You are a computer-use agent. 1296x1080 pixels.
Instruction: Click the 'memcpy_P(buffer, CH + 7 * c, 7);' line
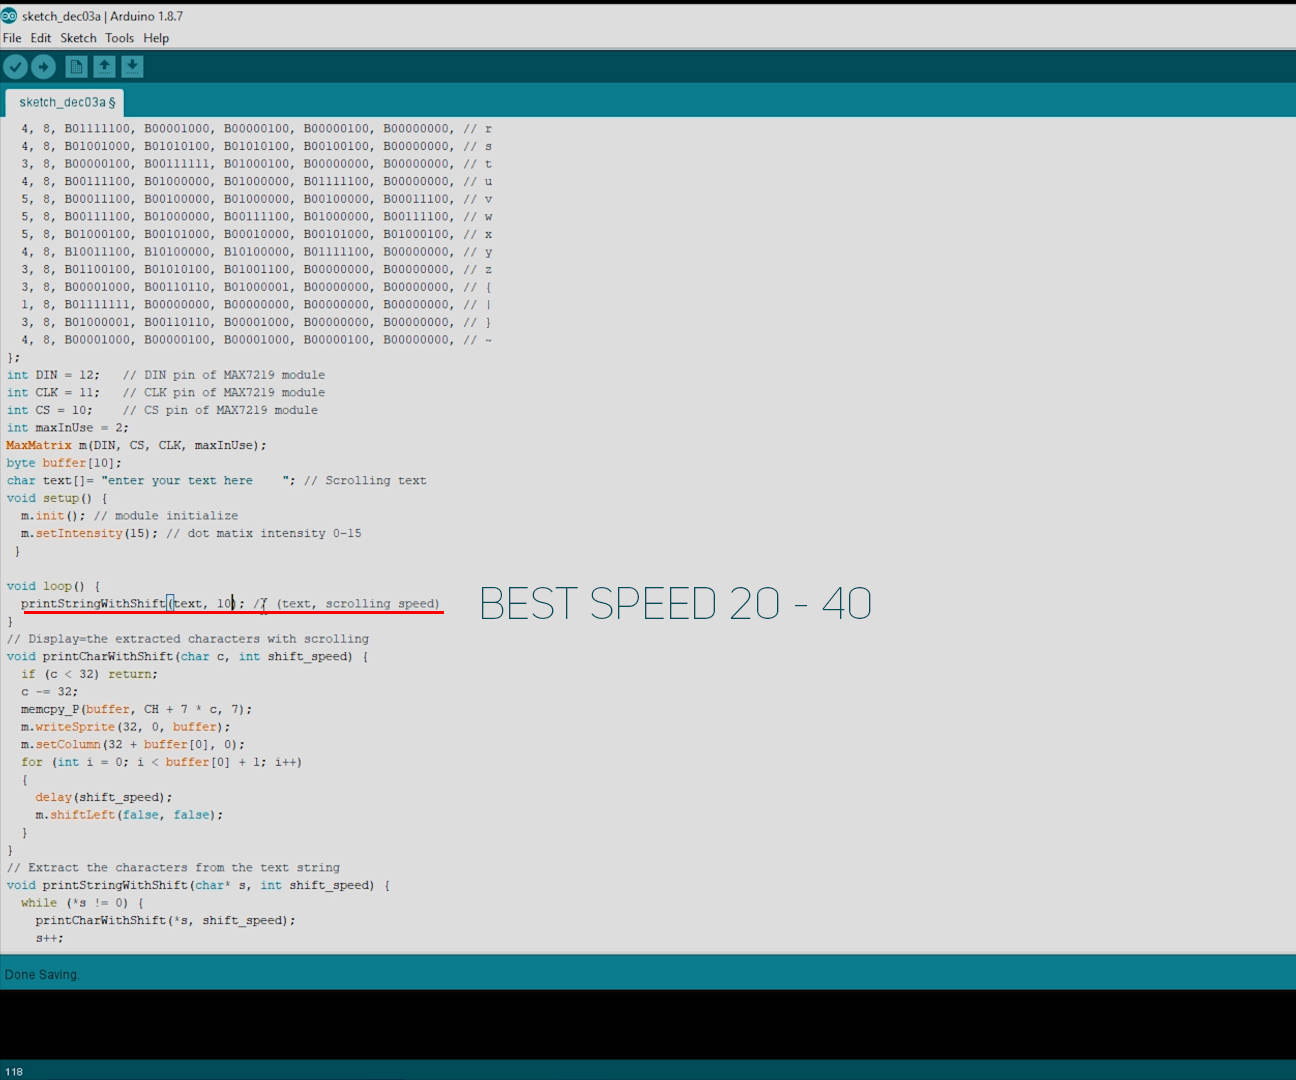click(x=136, y=710)
